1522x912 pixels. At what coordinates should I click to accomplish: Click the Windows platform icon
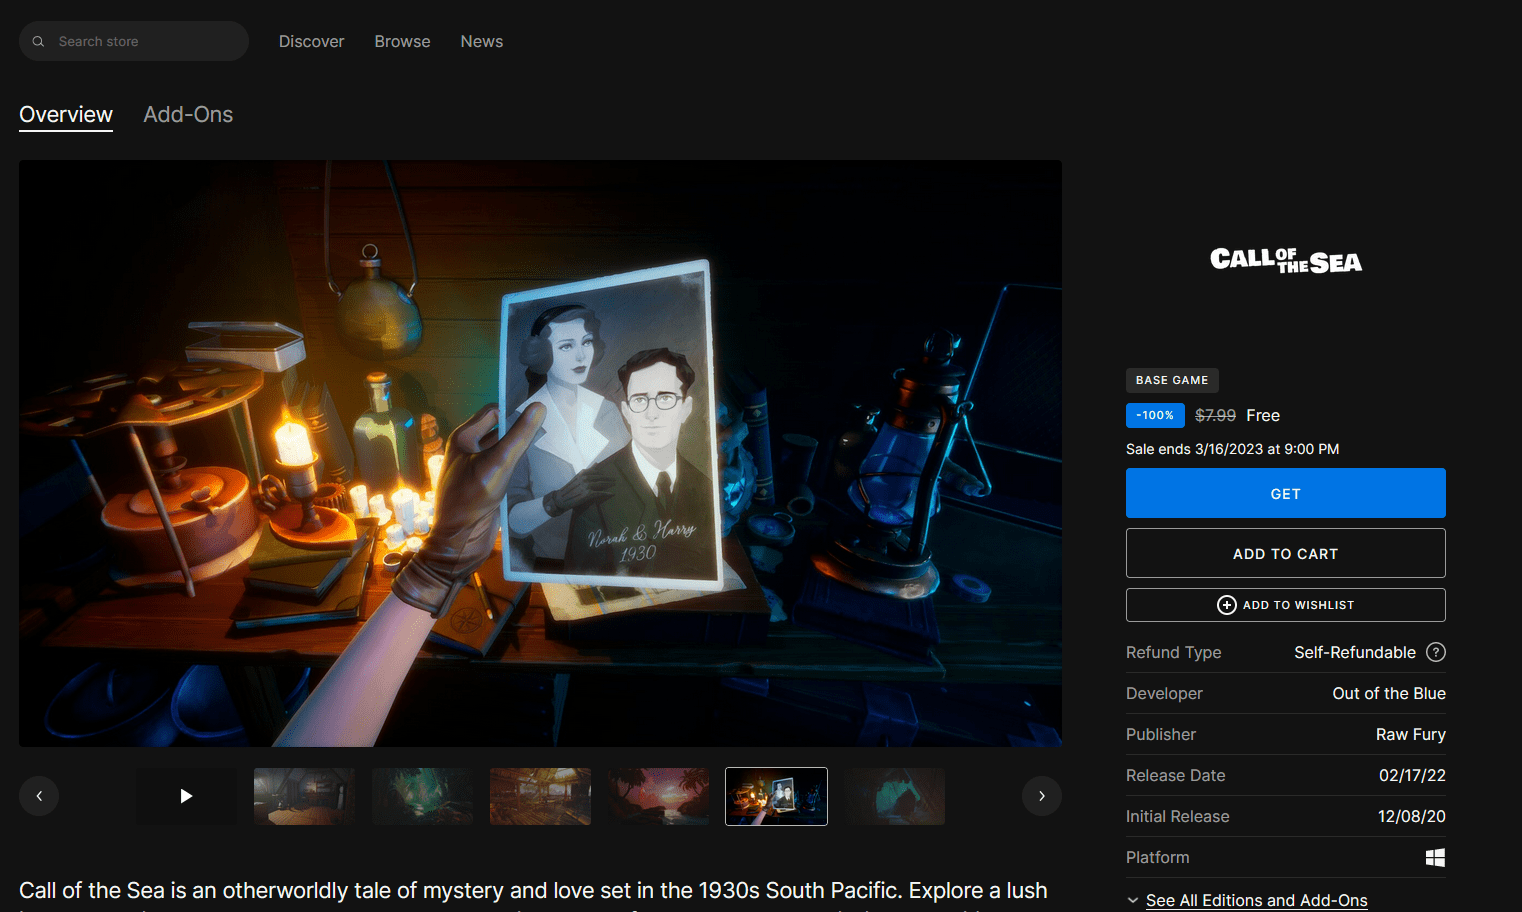coord(1435,858)
